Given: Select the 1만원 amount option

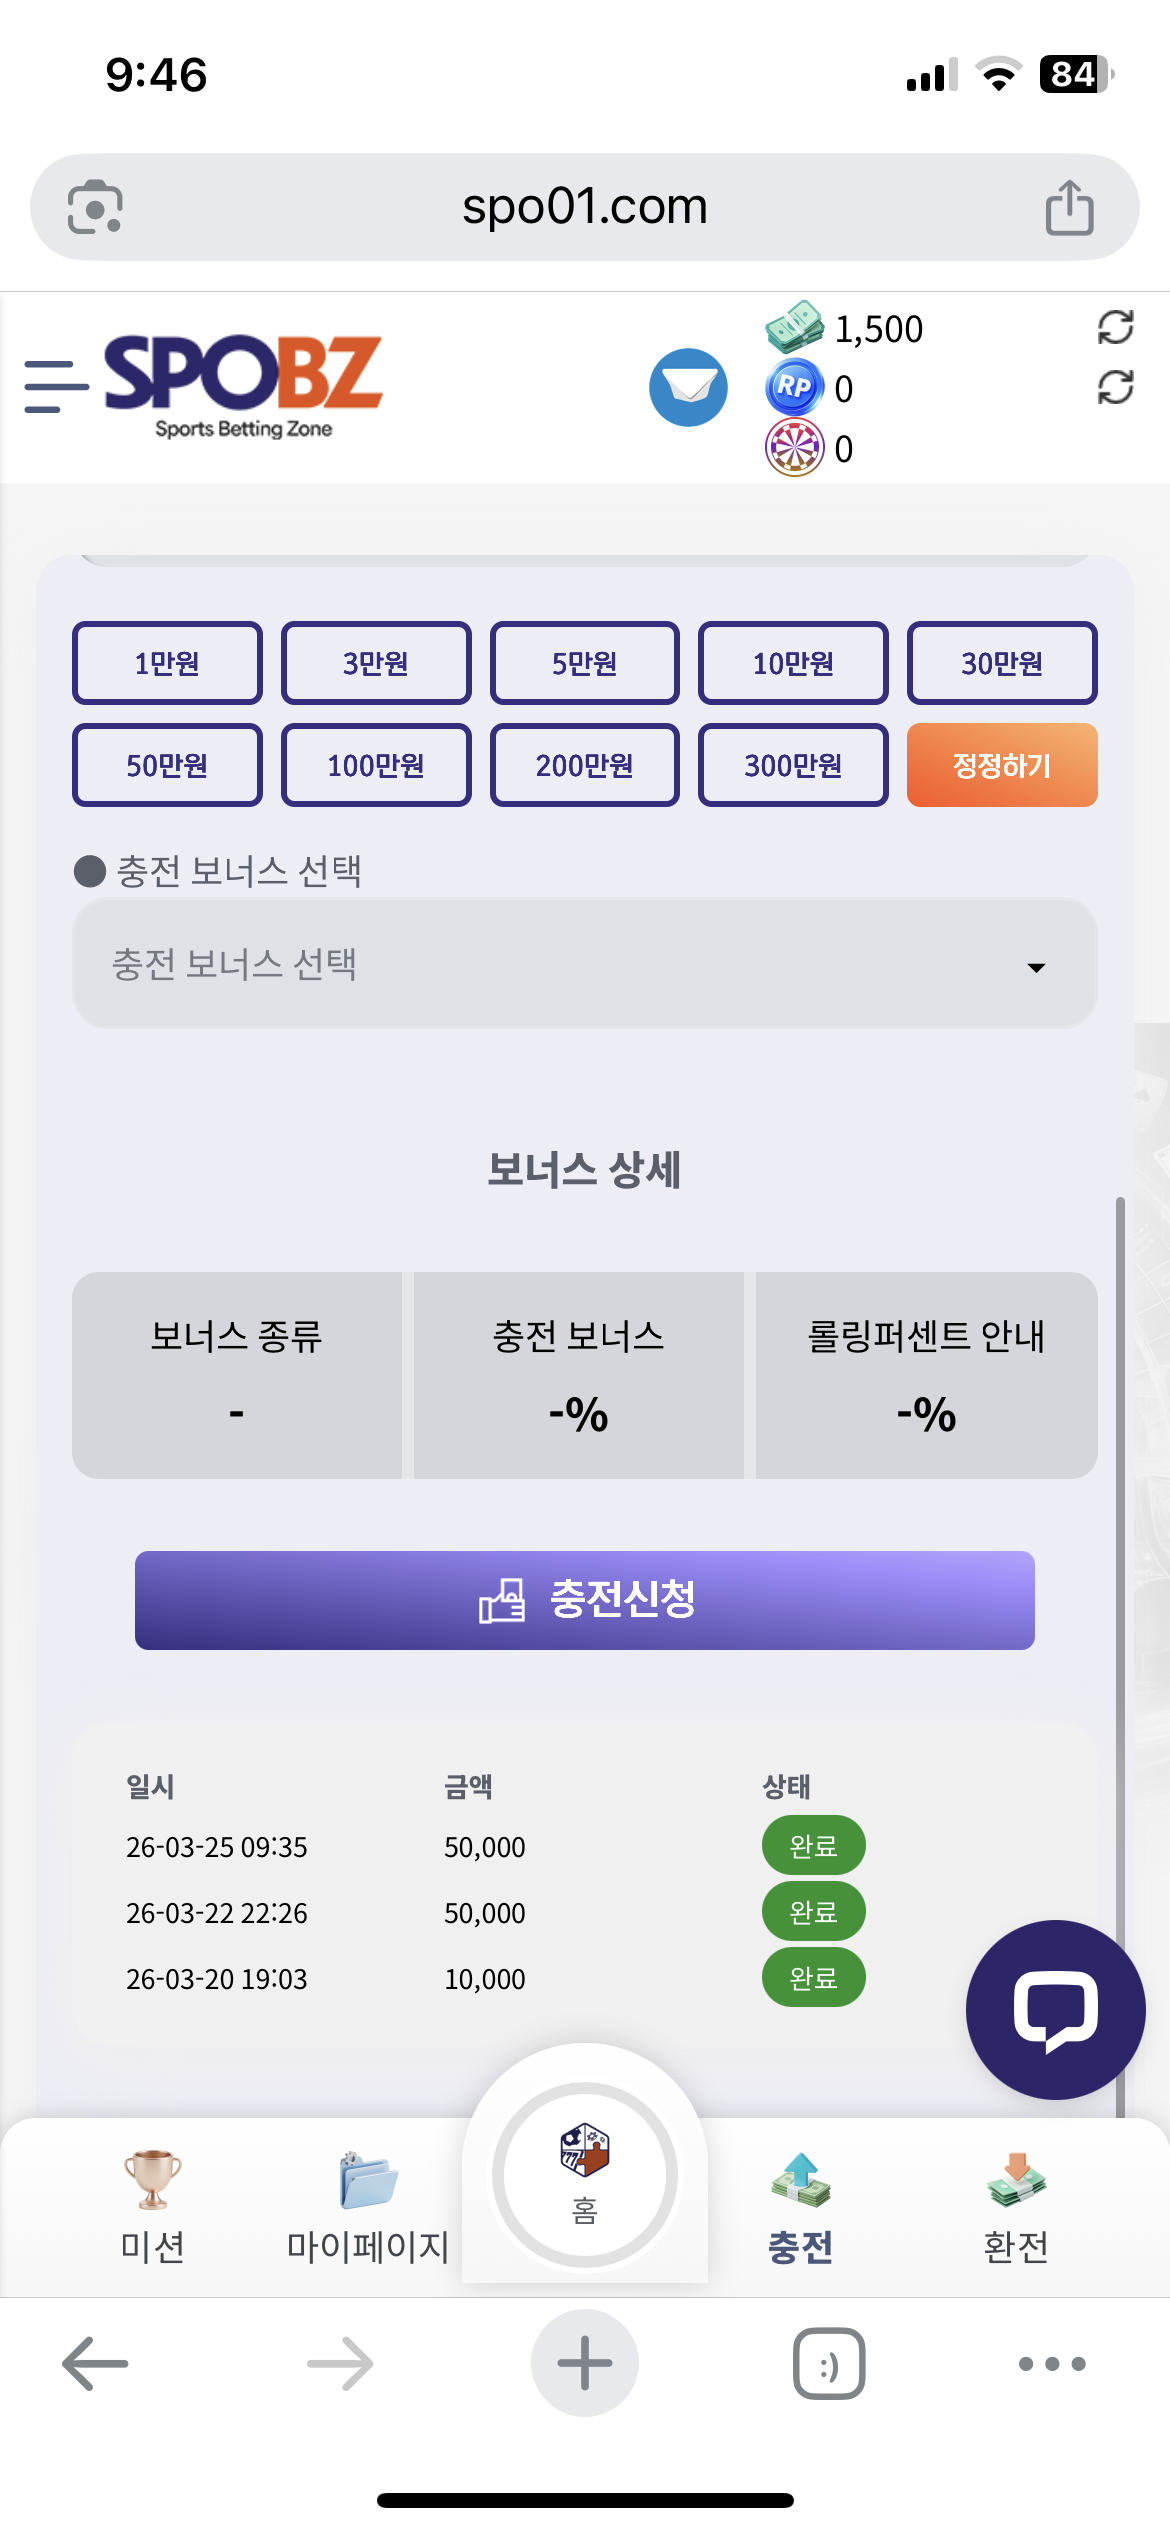Looking at the screenshot, I should coord(167,663).
